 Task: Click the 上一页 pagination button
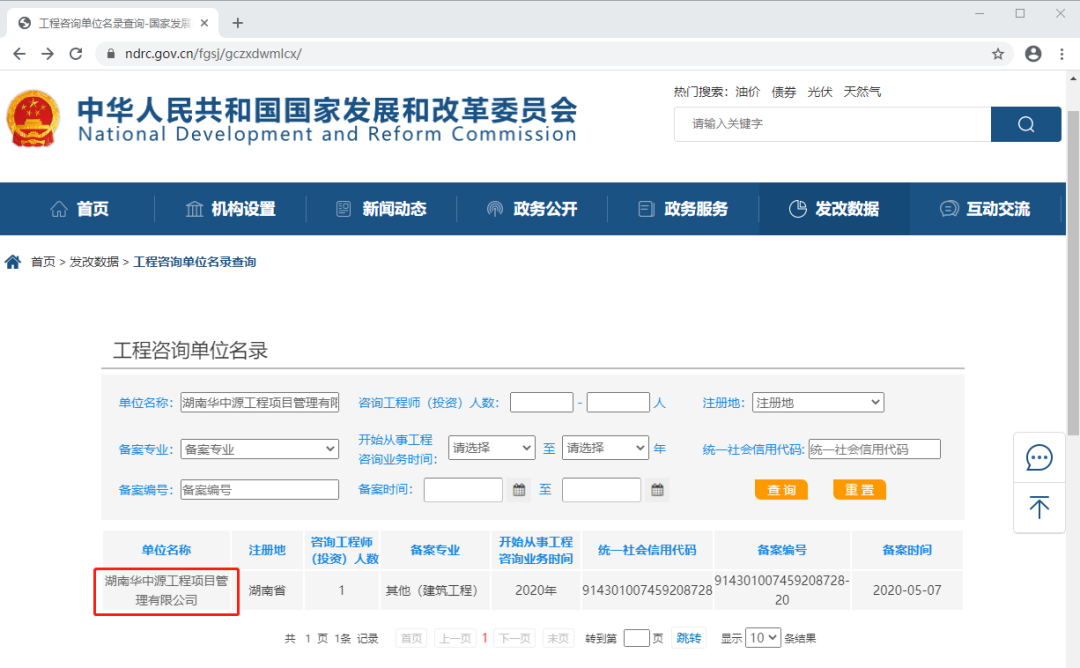coord(455,638)
